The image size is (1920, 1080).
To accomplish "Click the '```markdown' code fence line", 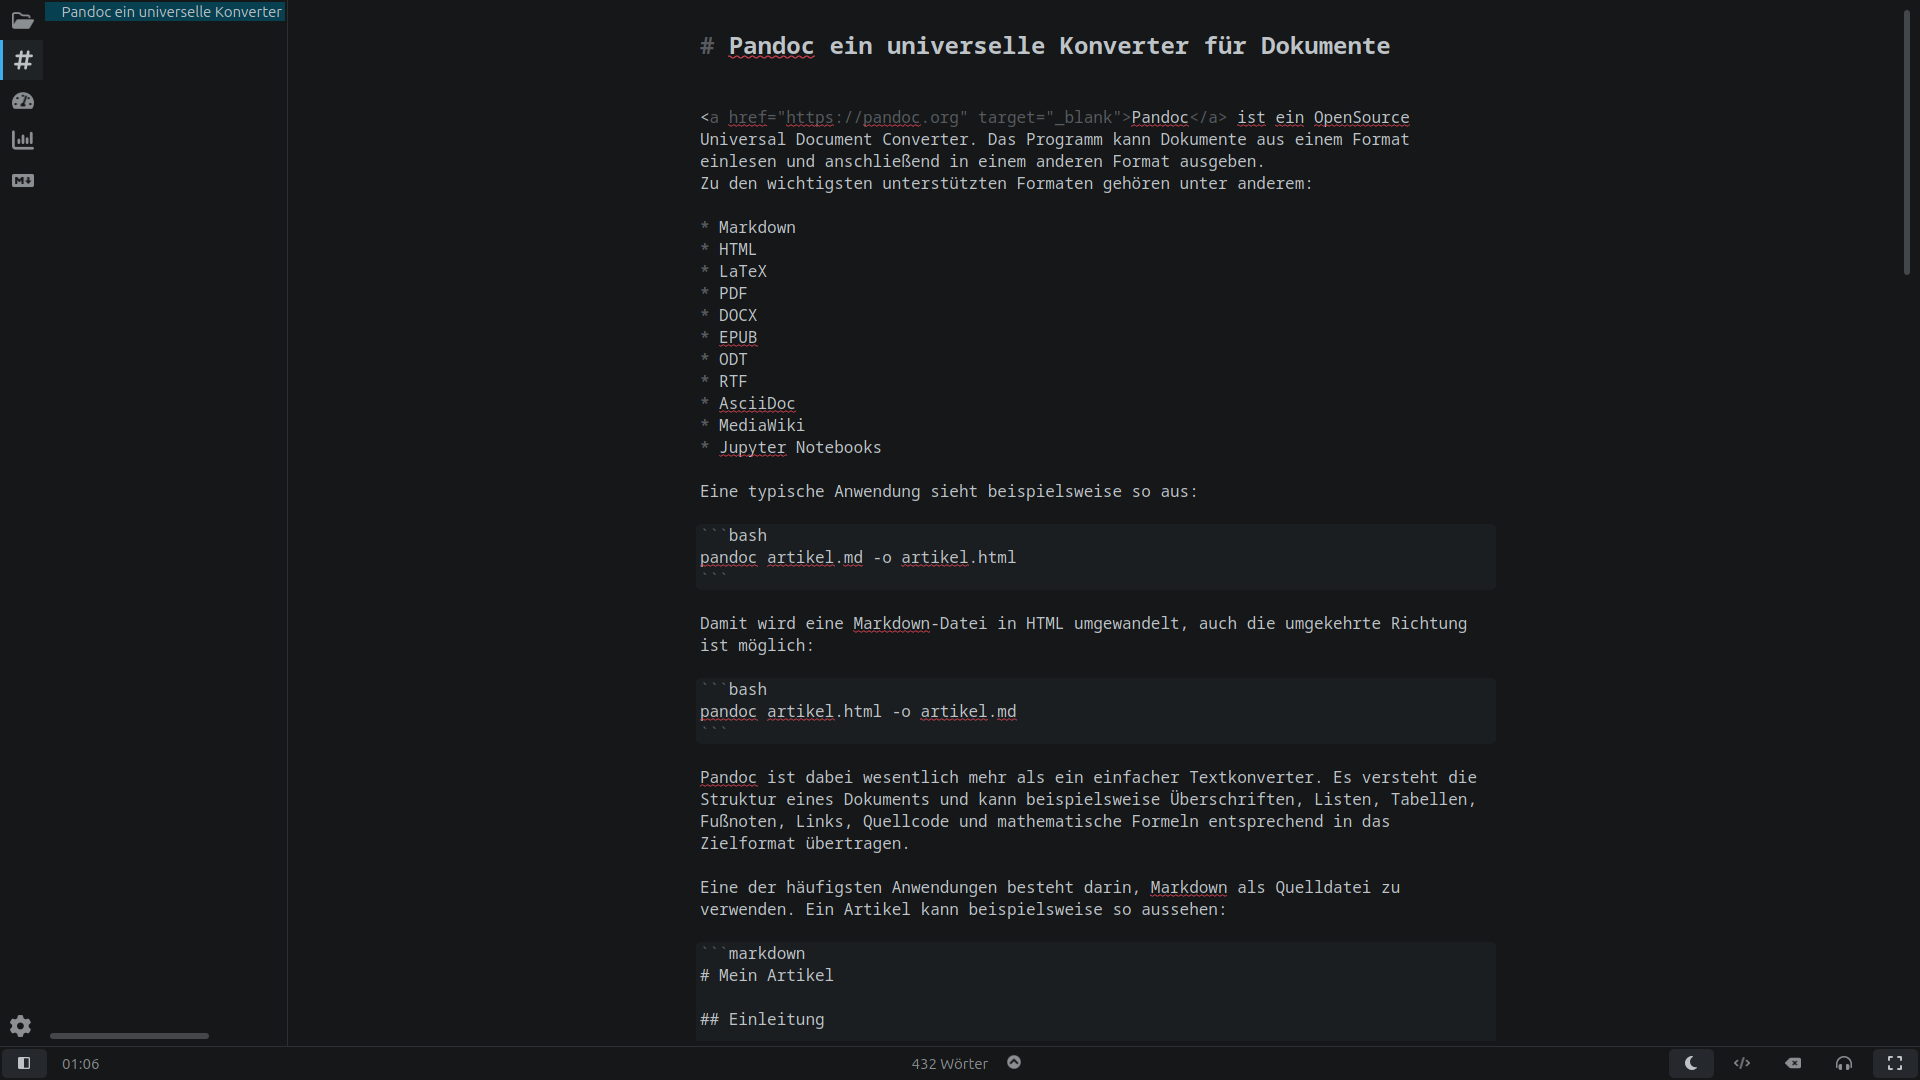I will pyautogui.click(x=752, y=953).
